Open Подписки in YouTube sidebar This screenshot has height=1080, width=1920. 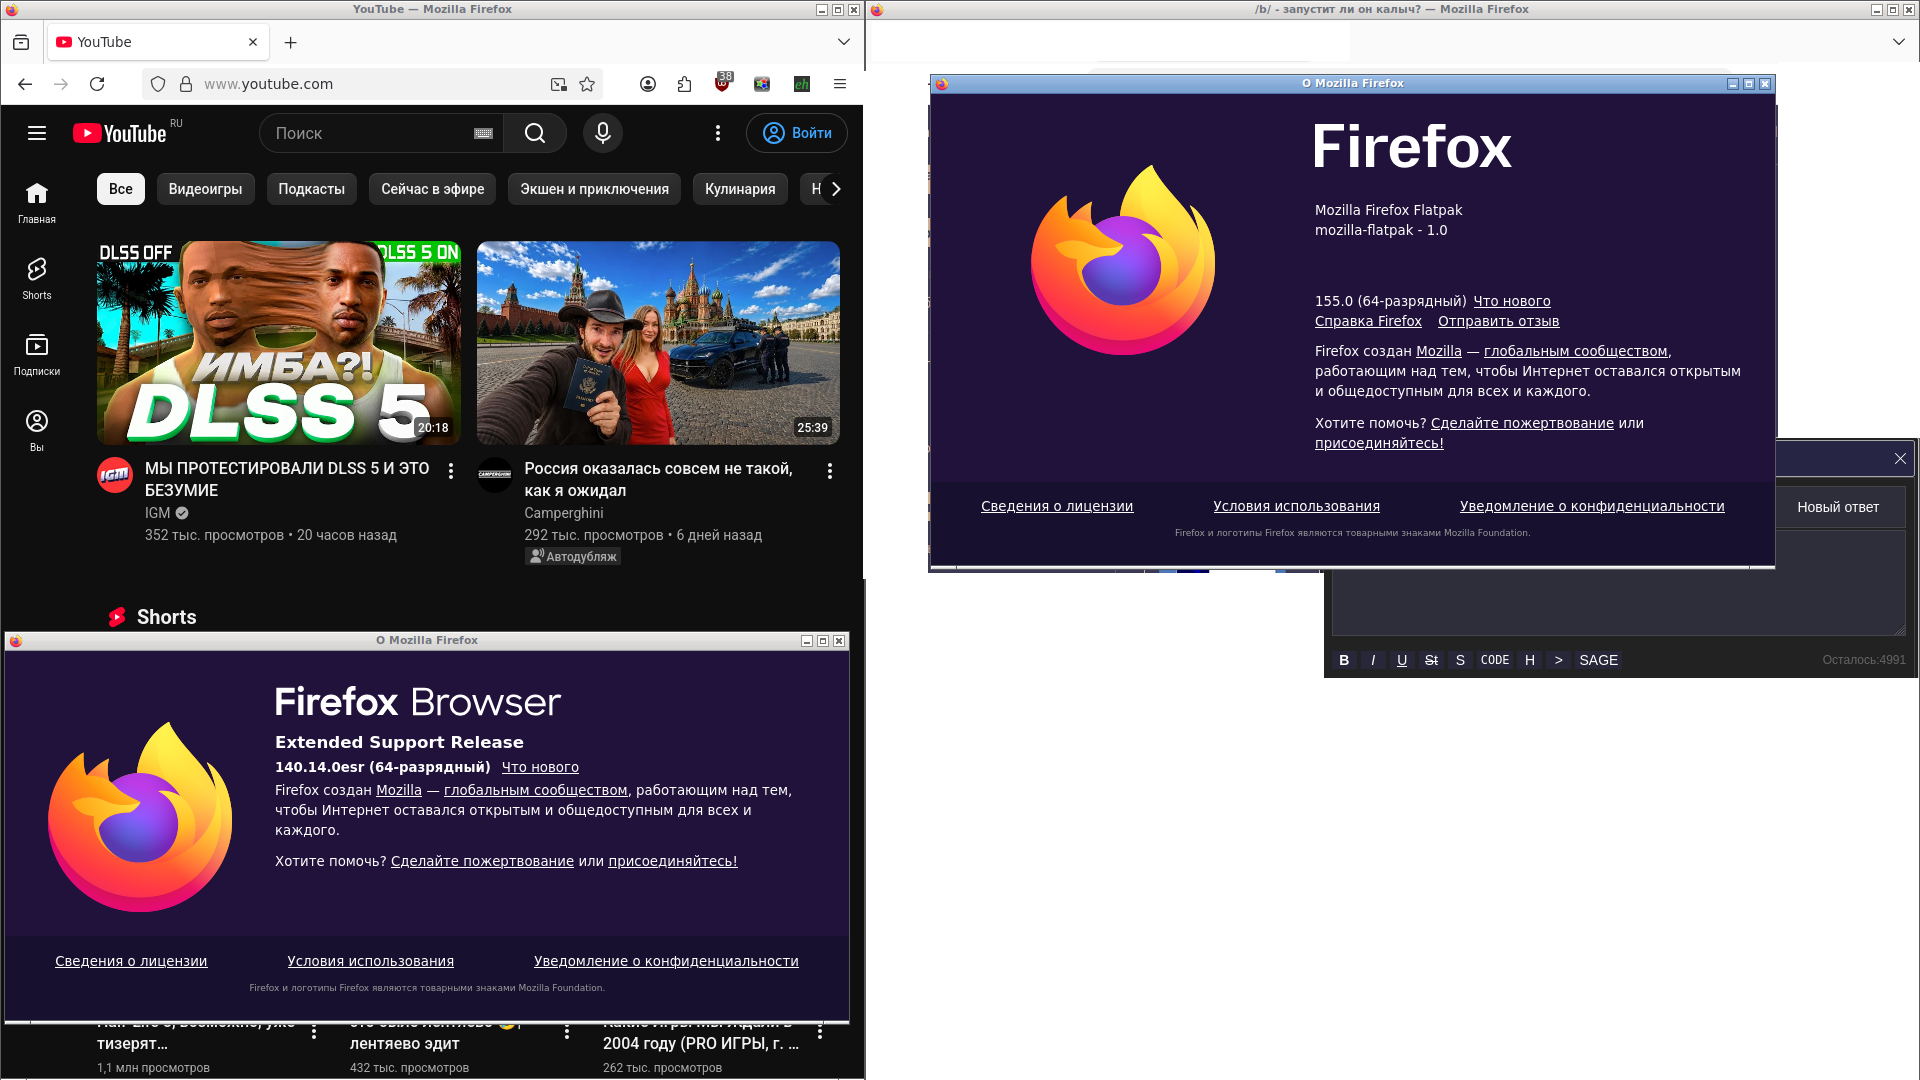coord(37,354)
